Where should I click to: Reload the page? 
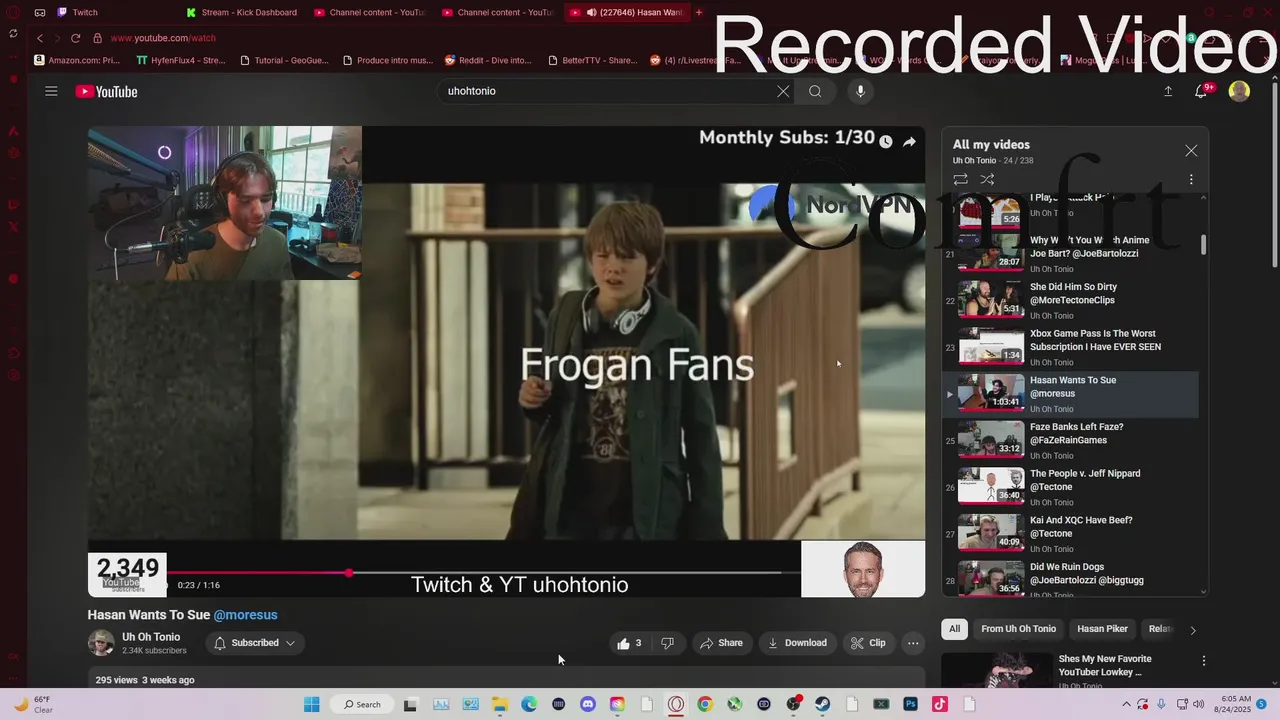(75, 38)
